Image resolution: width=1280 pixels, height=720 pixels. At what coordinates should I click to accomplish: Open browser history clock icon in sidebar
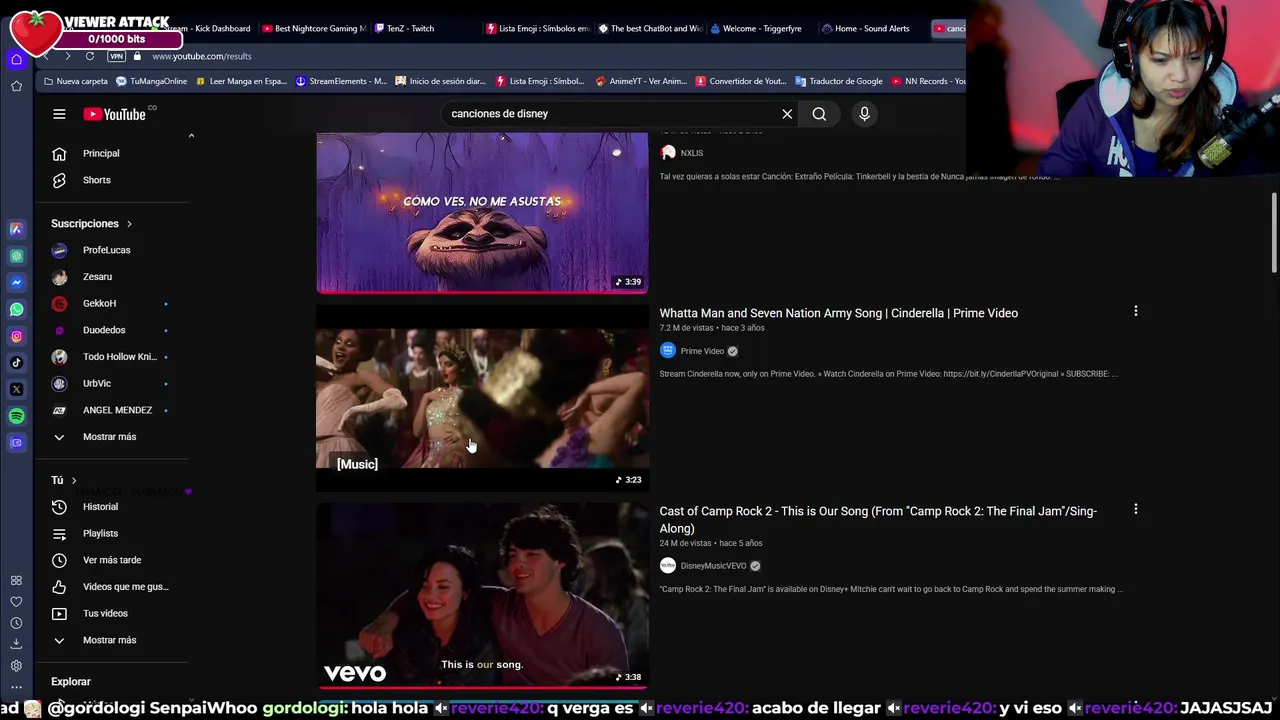(16, 623)
